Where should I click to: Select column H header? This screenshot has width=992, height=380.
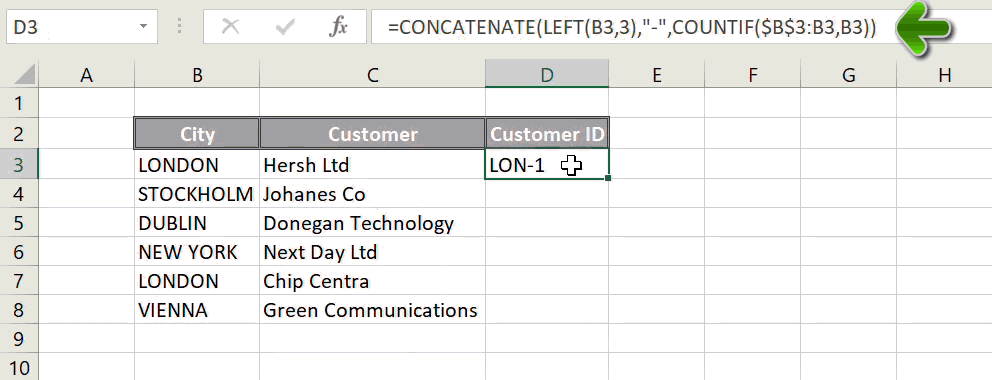[945, 76]
